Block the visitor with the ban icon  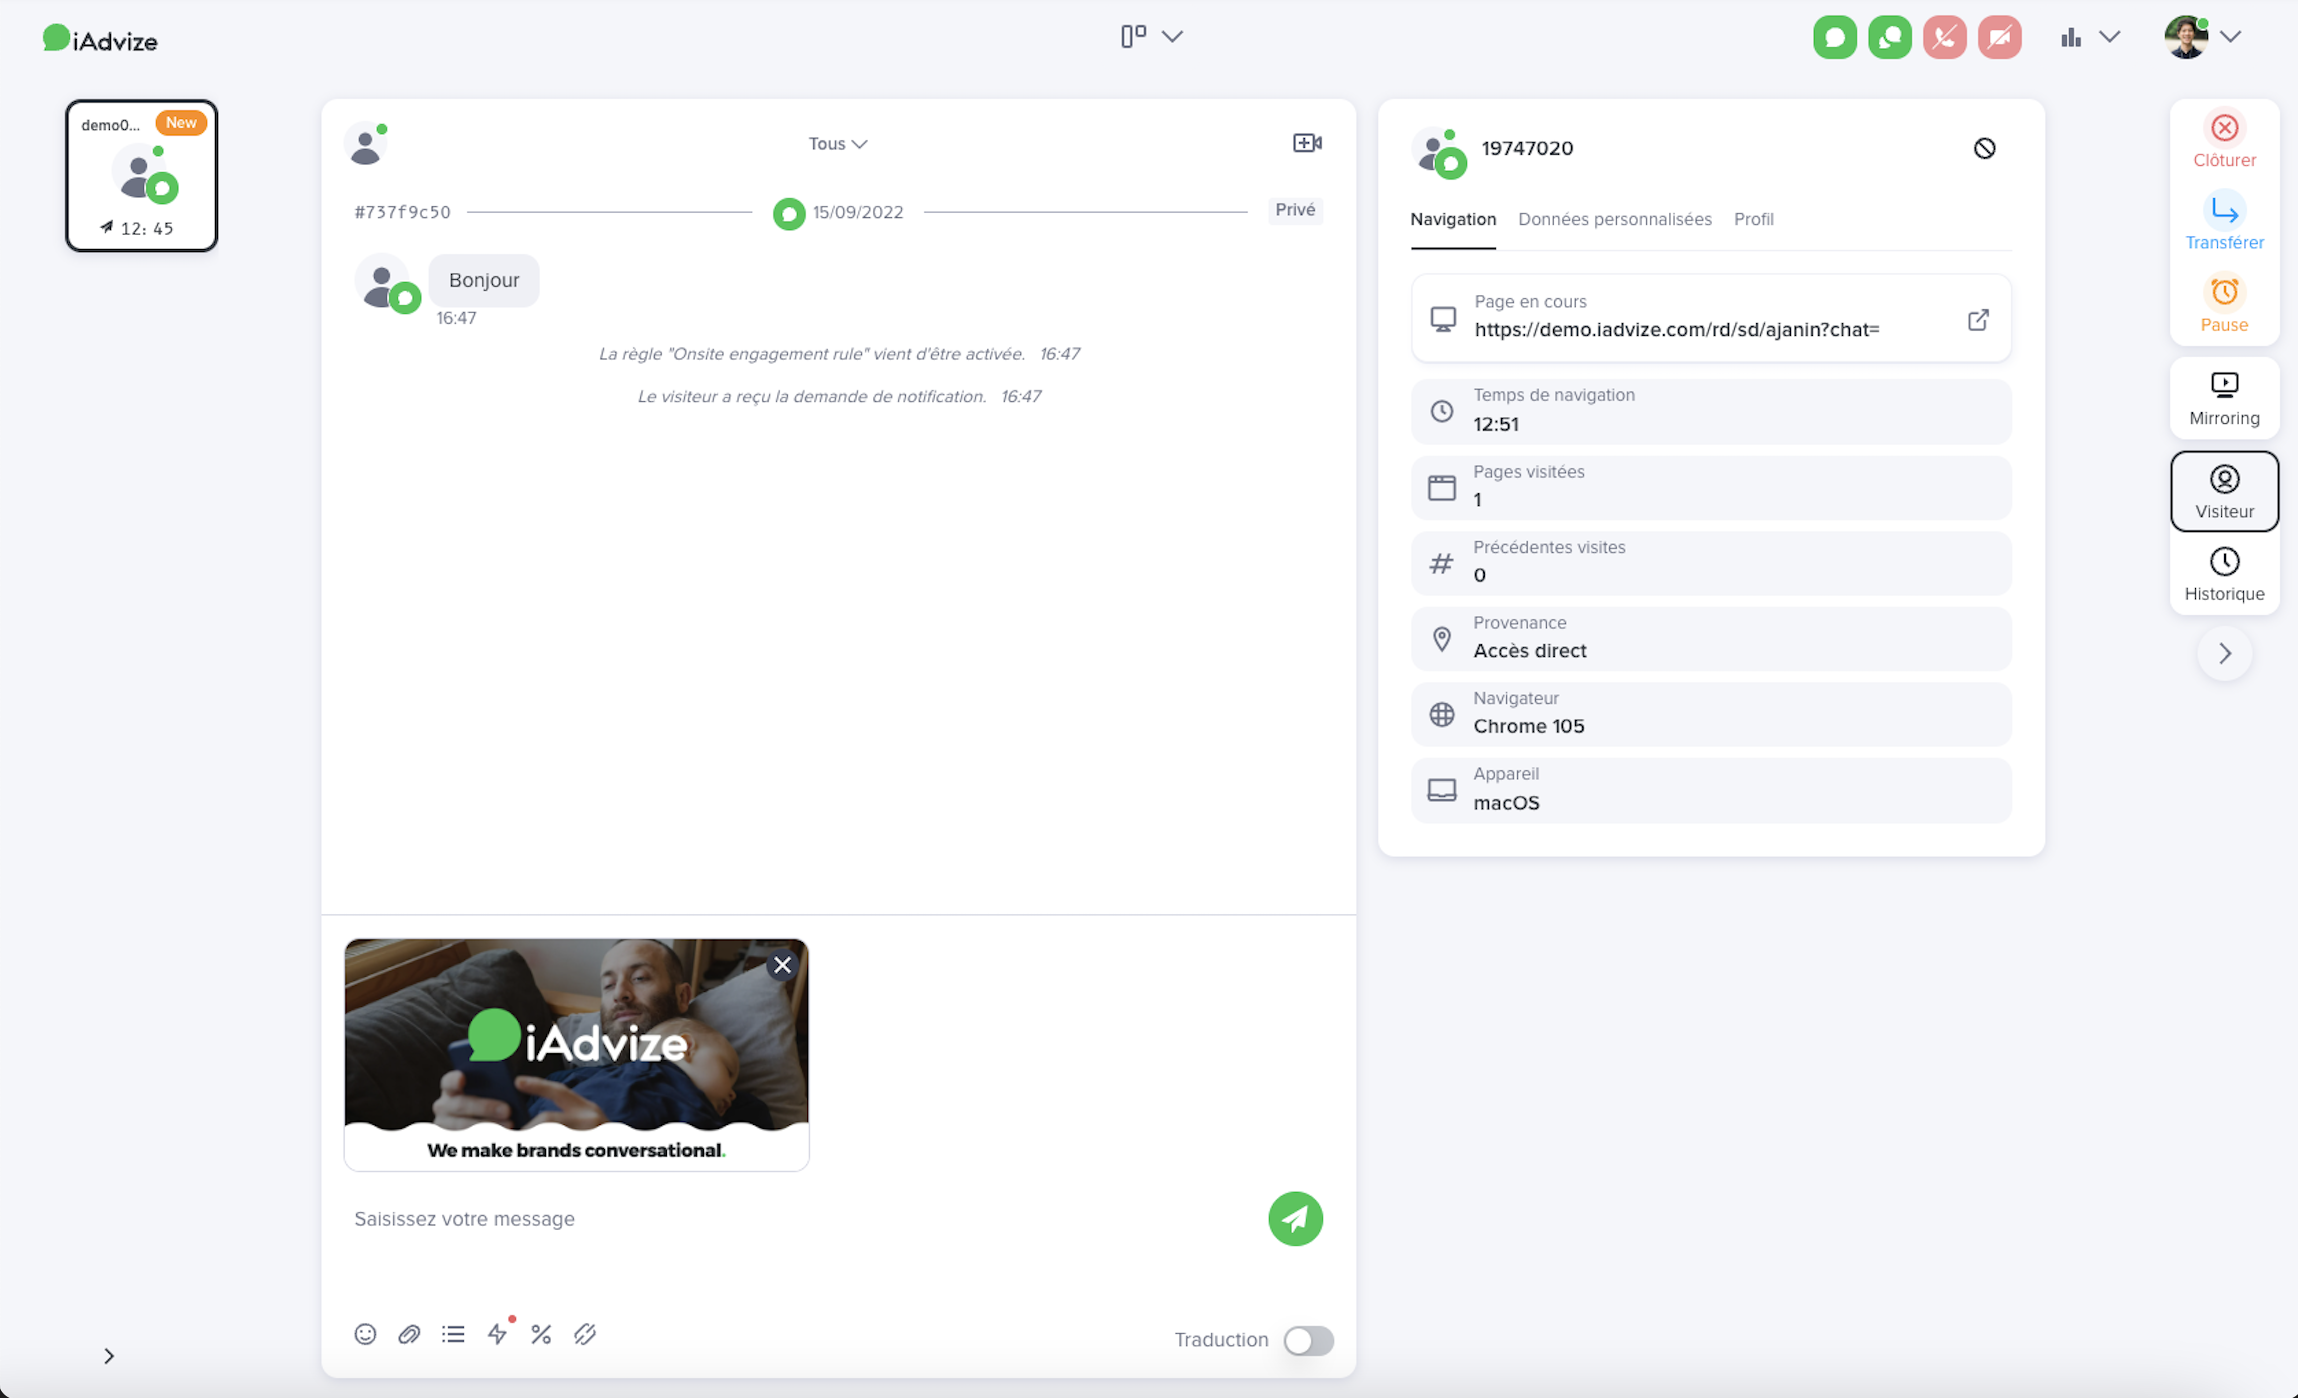pyautogui.click(x=1984, y=148)
